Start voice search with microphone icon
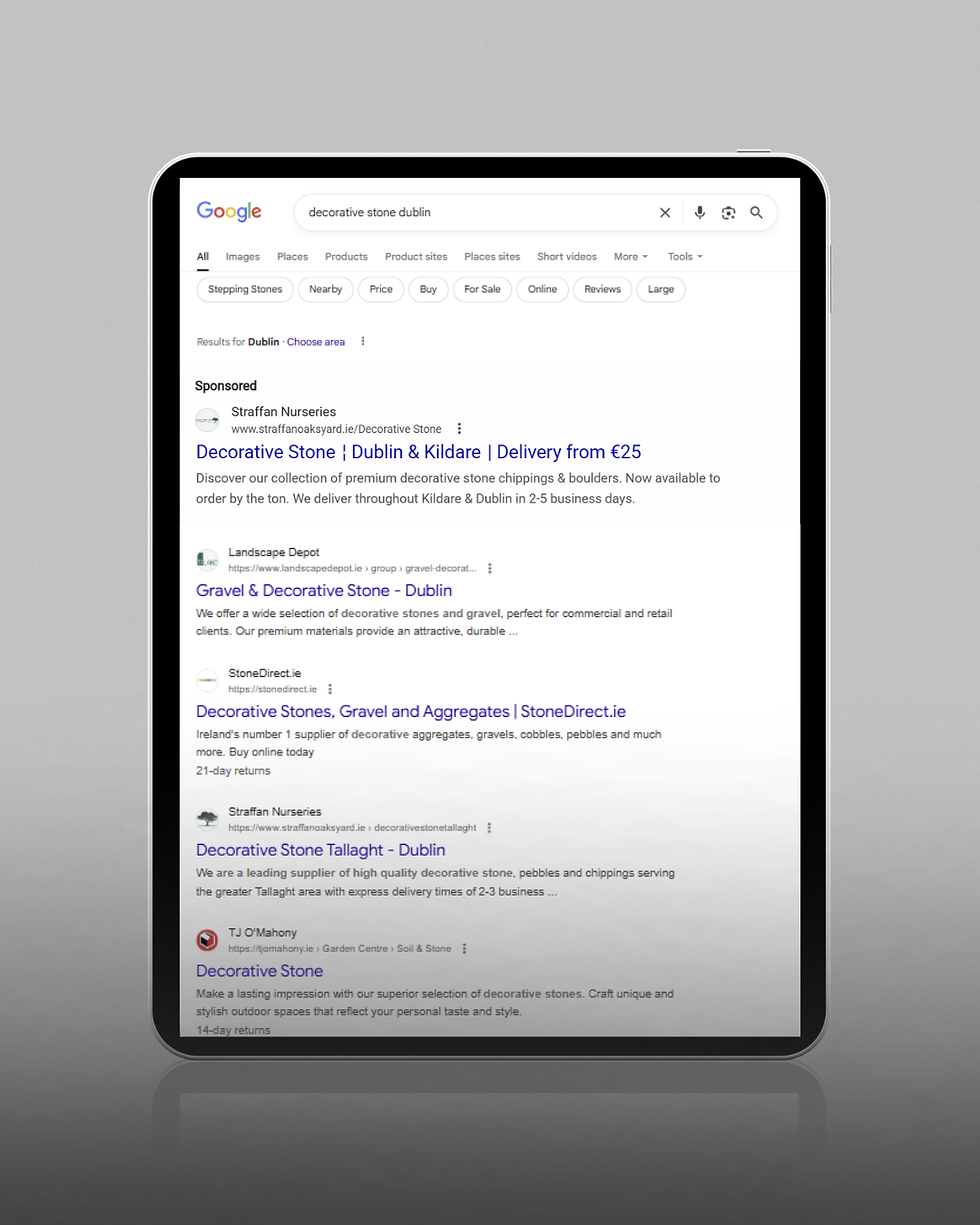 pyautogui.click(x=700, y=213)
